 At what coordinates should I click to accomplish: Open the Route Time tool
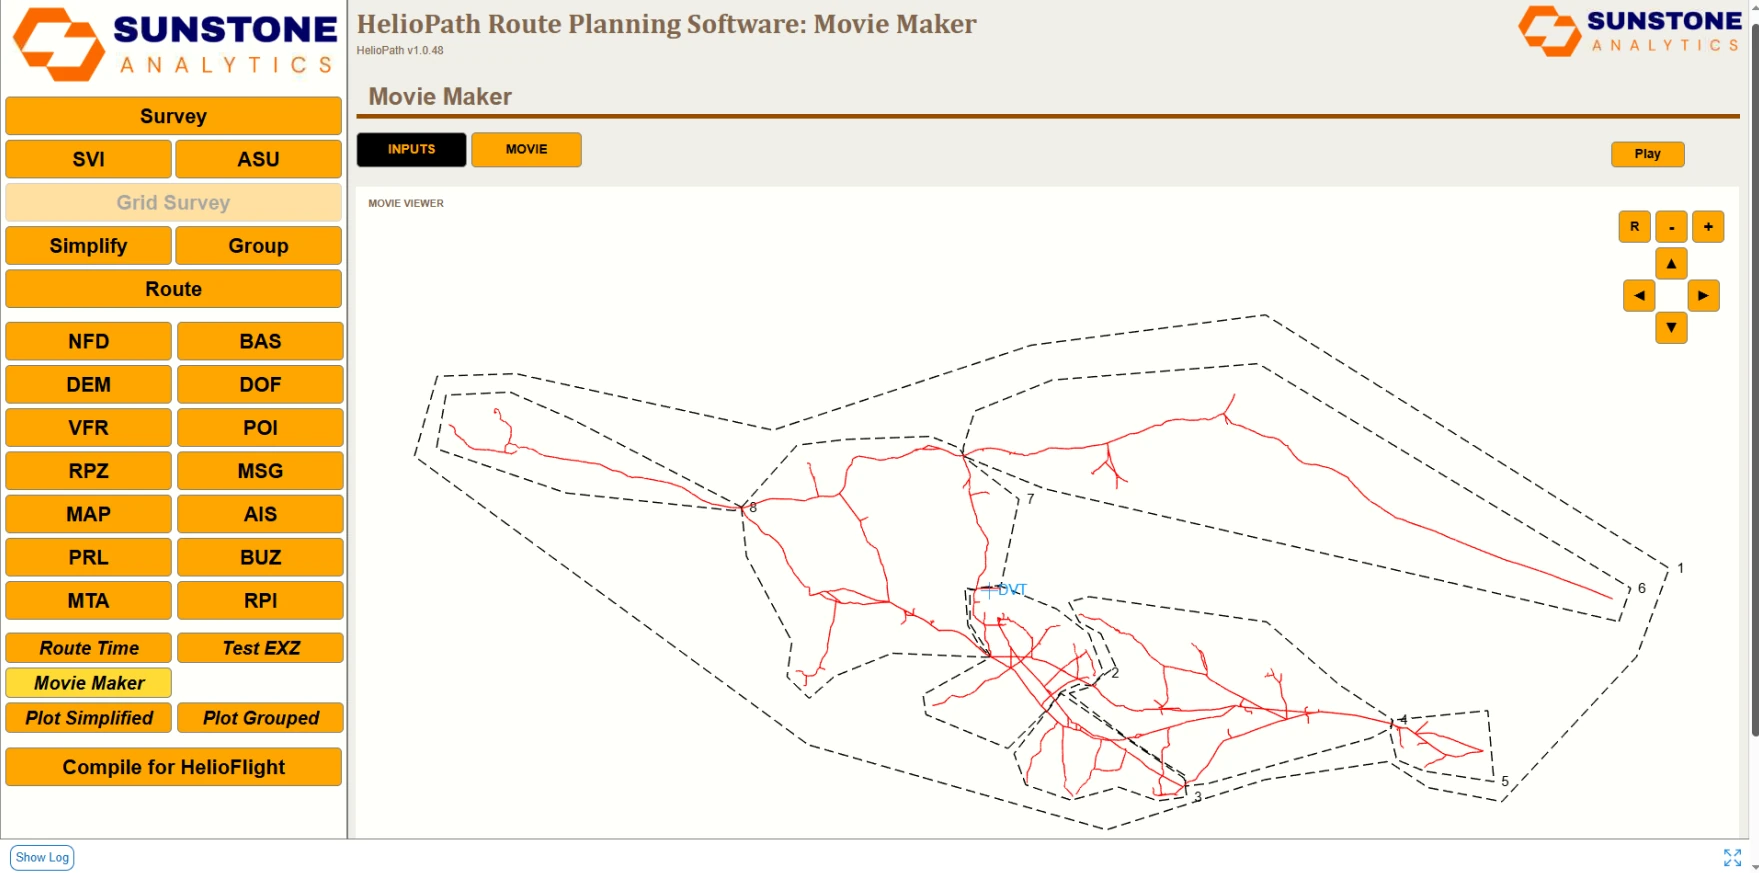[88, 648]
